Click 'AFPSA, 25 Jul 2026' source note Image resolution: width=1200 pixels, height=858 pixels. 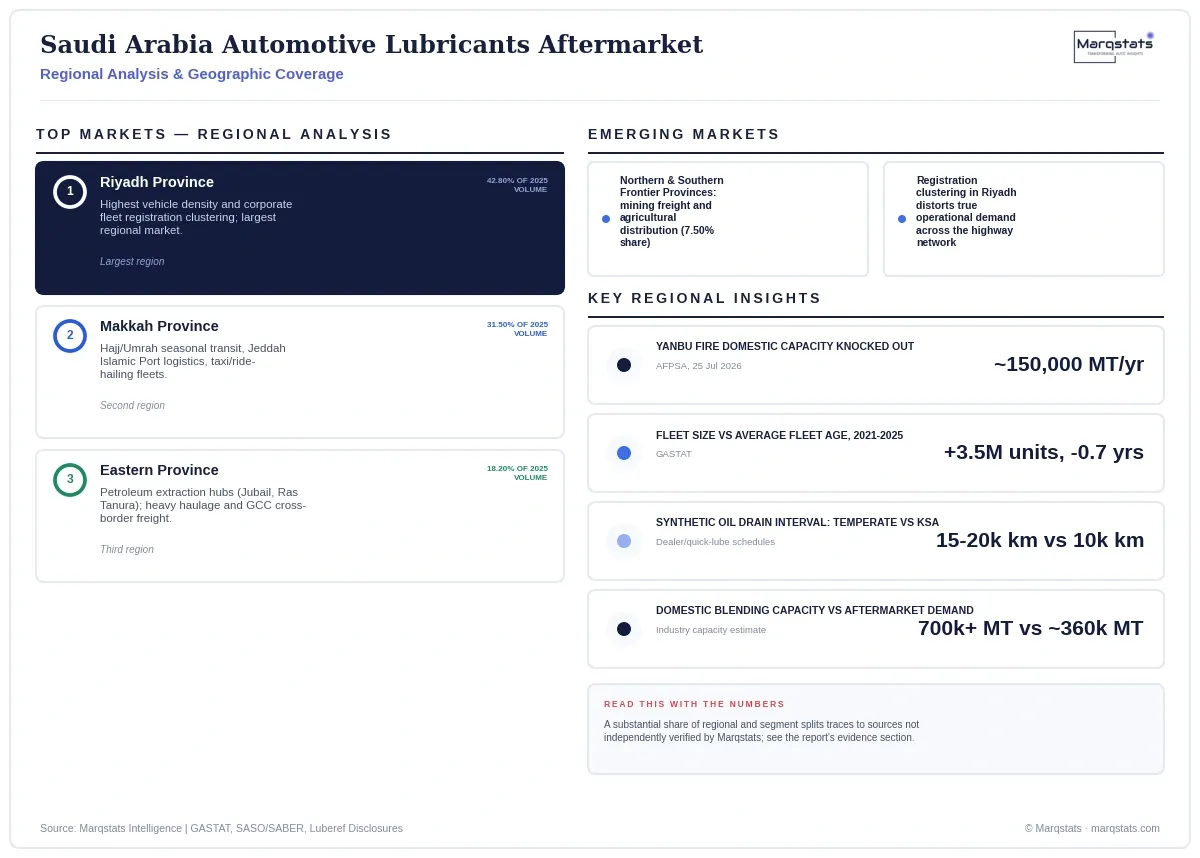coord(699,366)
